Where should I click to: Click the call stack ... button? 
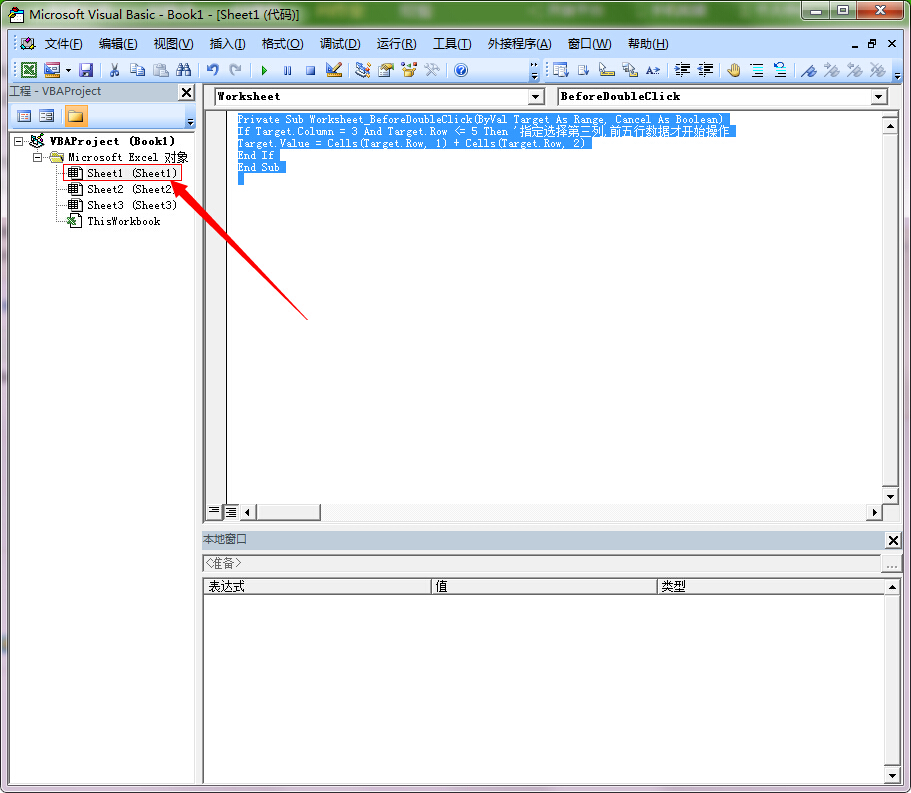tap(892, 564)
